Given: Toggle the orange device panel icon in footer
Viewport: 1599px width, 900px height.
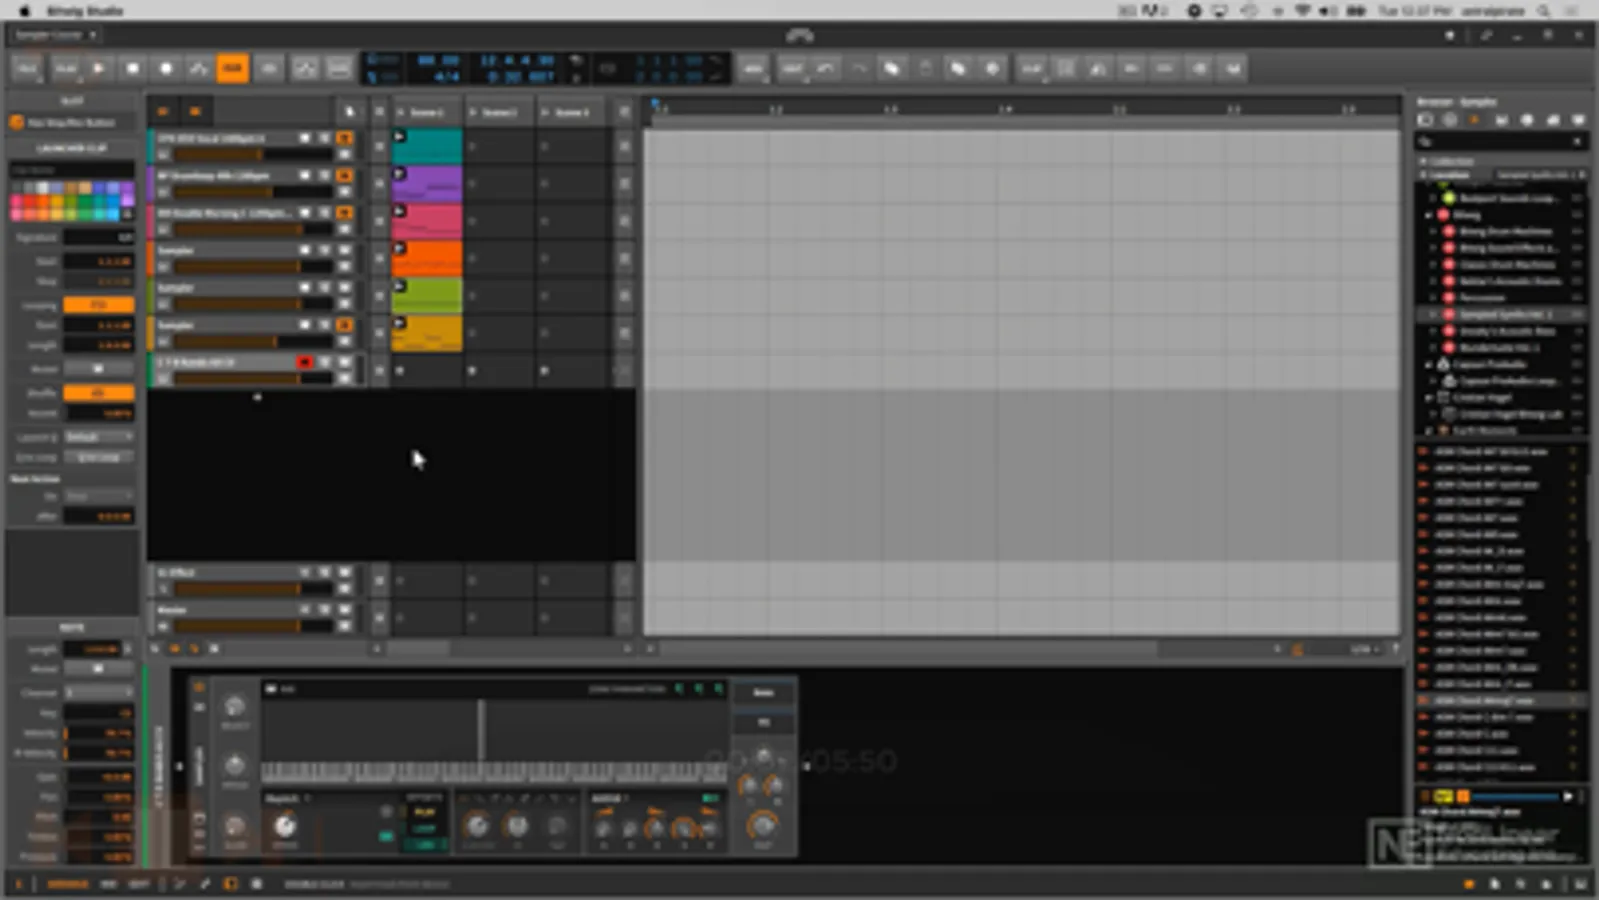Looking at the screenshot, I should pos(230,884).
